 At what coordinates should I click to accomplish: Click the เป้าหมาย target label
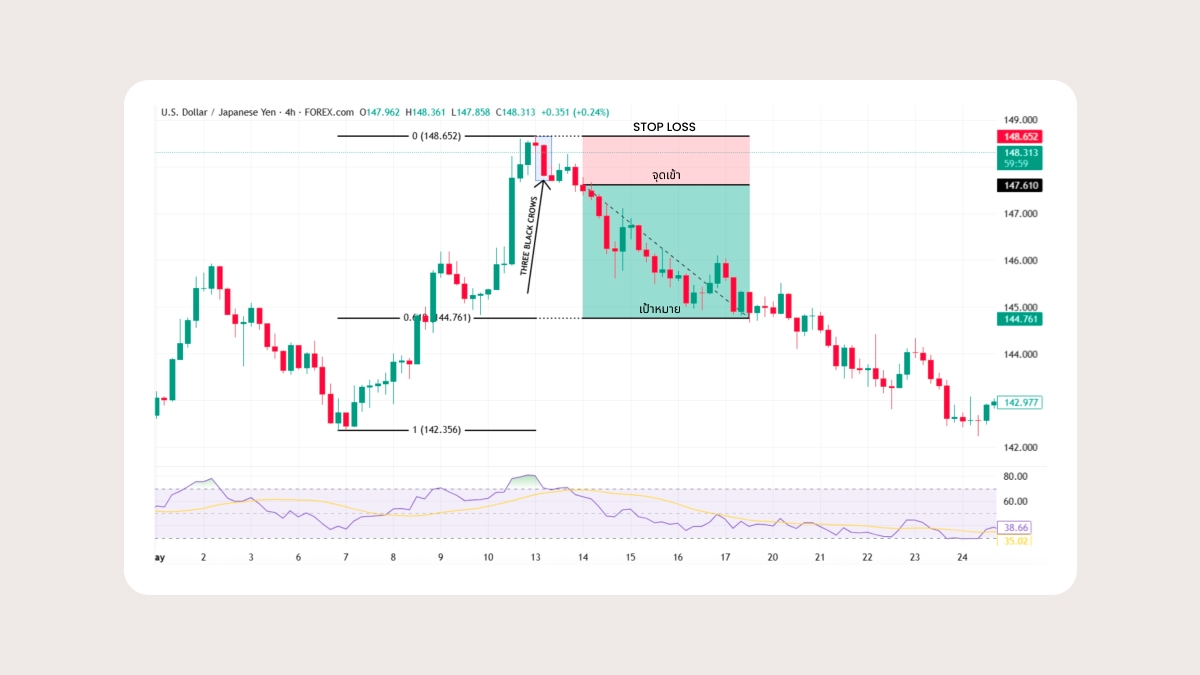tap(660, 309)
